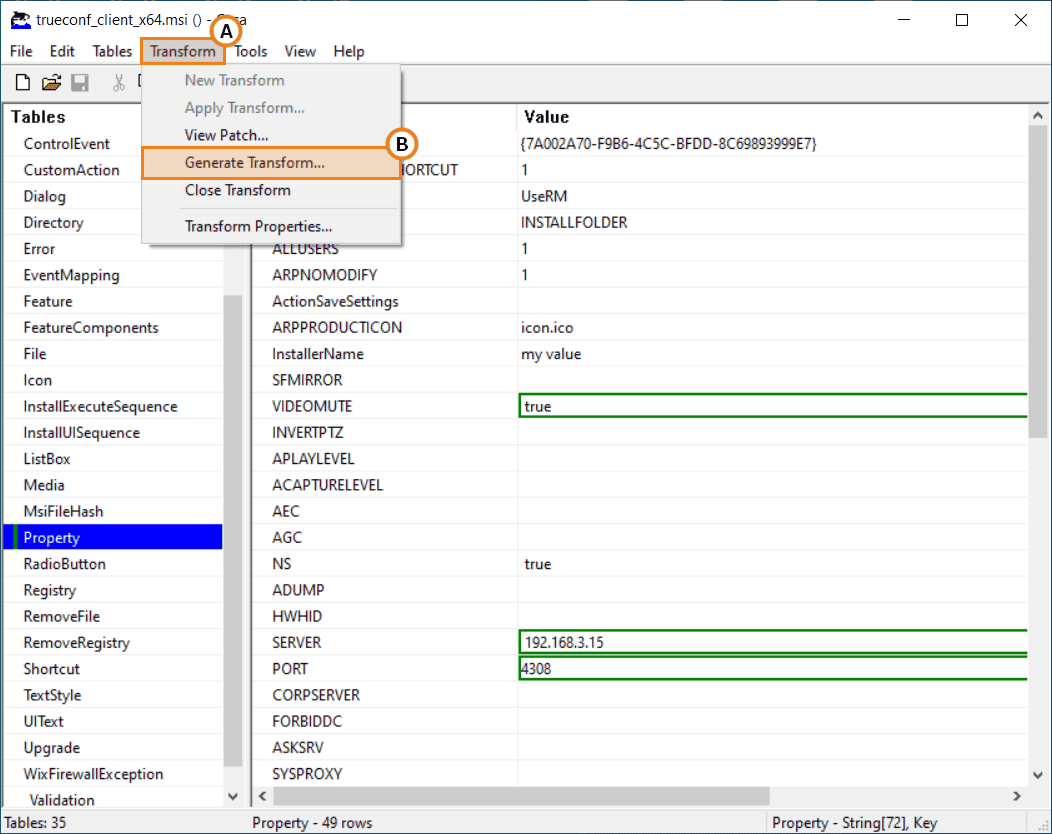Click the Tables list header
Image resolution: width=1052 pixels, height=834 pixels.
point(38,117)
